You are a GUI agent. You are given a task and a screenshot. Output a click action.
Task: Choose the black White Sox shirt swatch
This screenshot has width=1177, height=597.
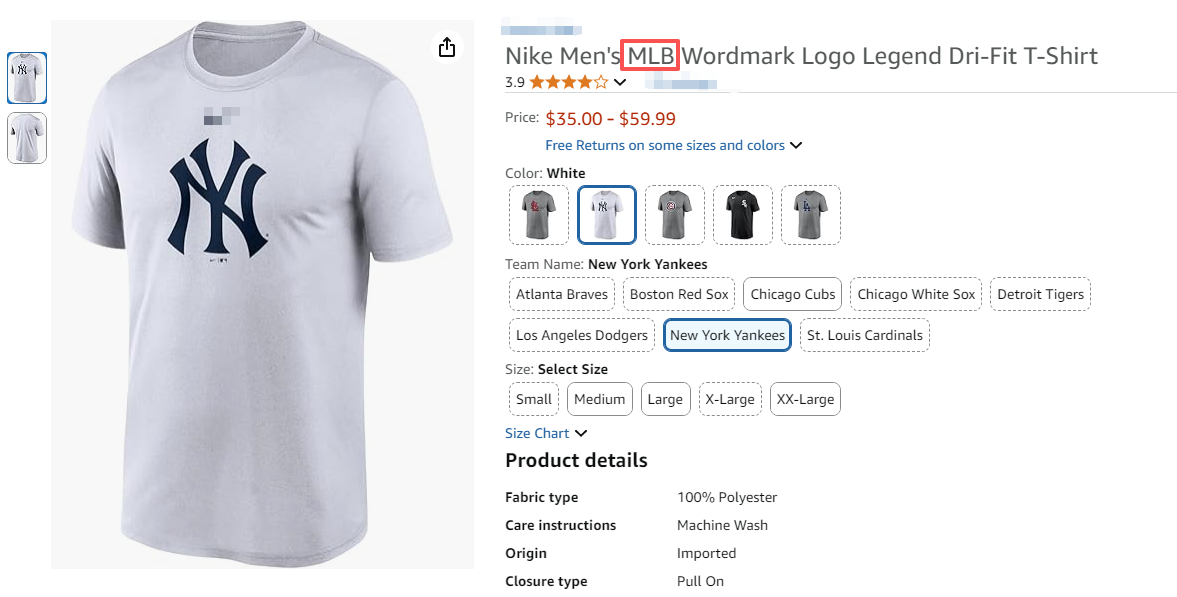coord(743,215)
